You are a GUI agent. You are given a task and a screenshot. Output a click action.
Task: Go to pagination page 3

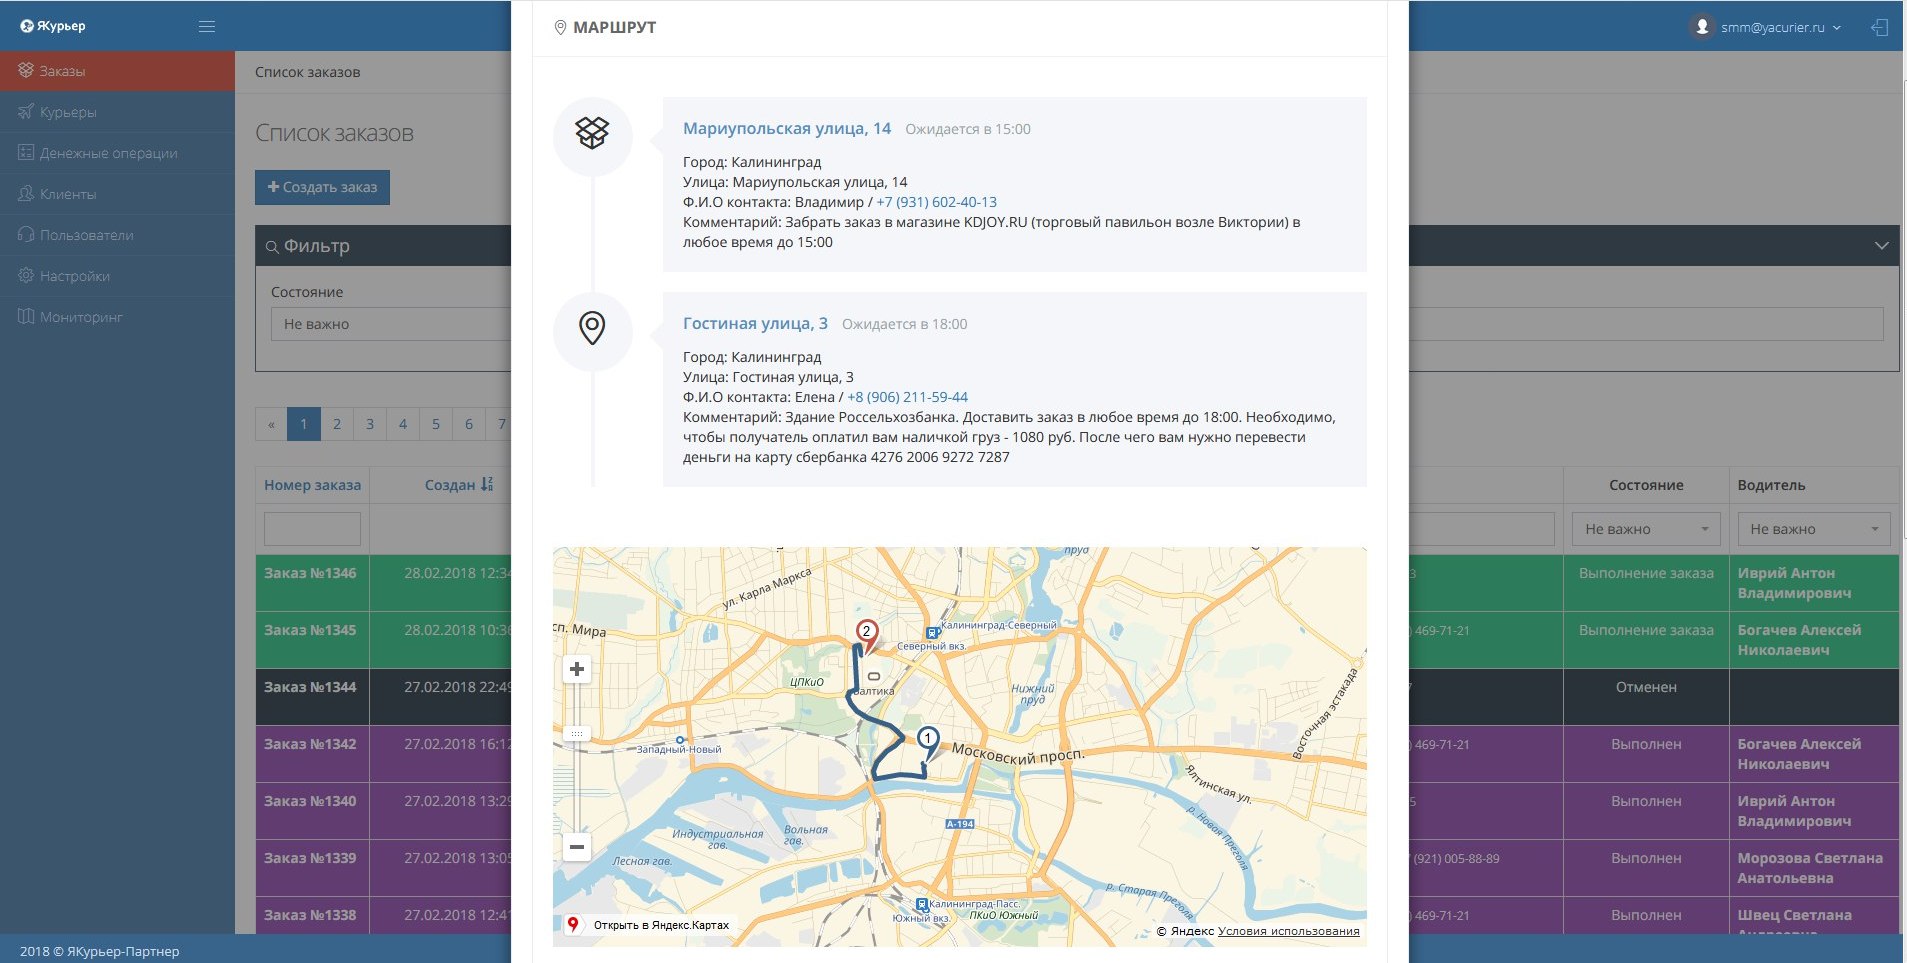[370, 424]
